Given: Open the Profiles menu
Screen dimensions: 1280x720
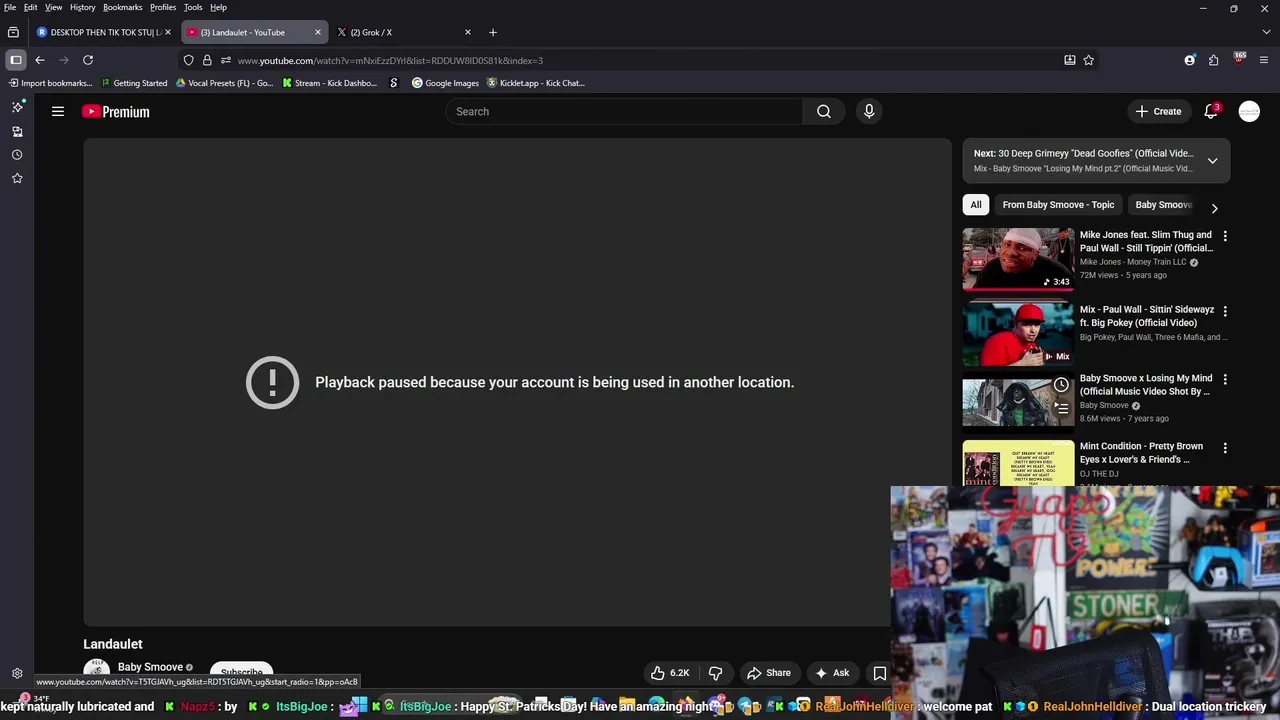Looking at the screenshot, I should pos(163,7).
